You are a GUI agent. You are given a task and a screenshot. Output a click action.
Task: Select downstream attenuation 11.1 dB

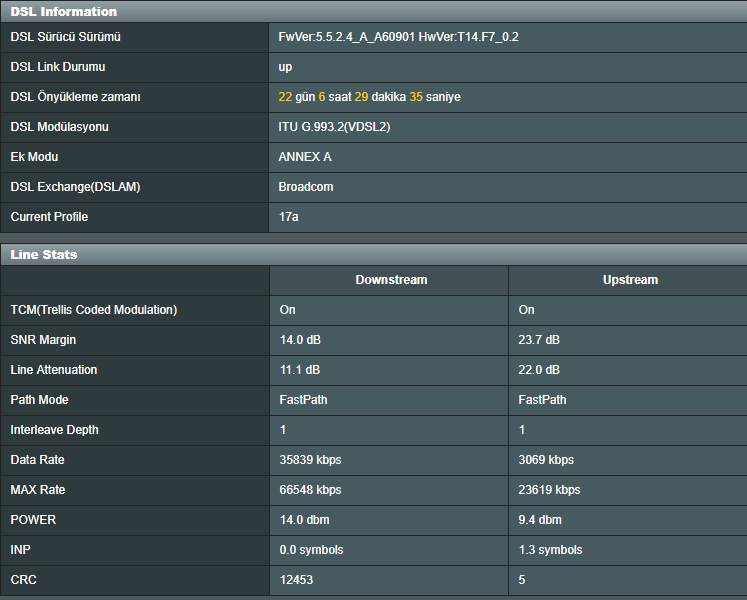tap(300, 370)
